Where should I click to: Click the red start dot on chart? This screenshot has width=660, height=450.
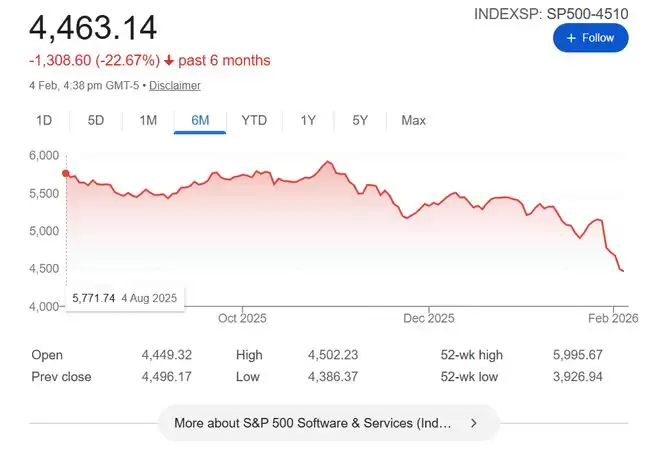pyautogui.click(x=66, y=173)
